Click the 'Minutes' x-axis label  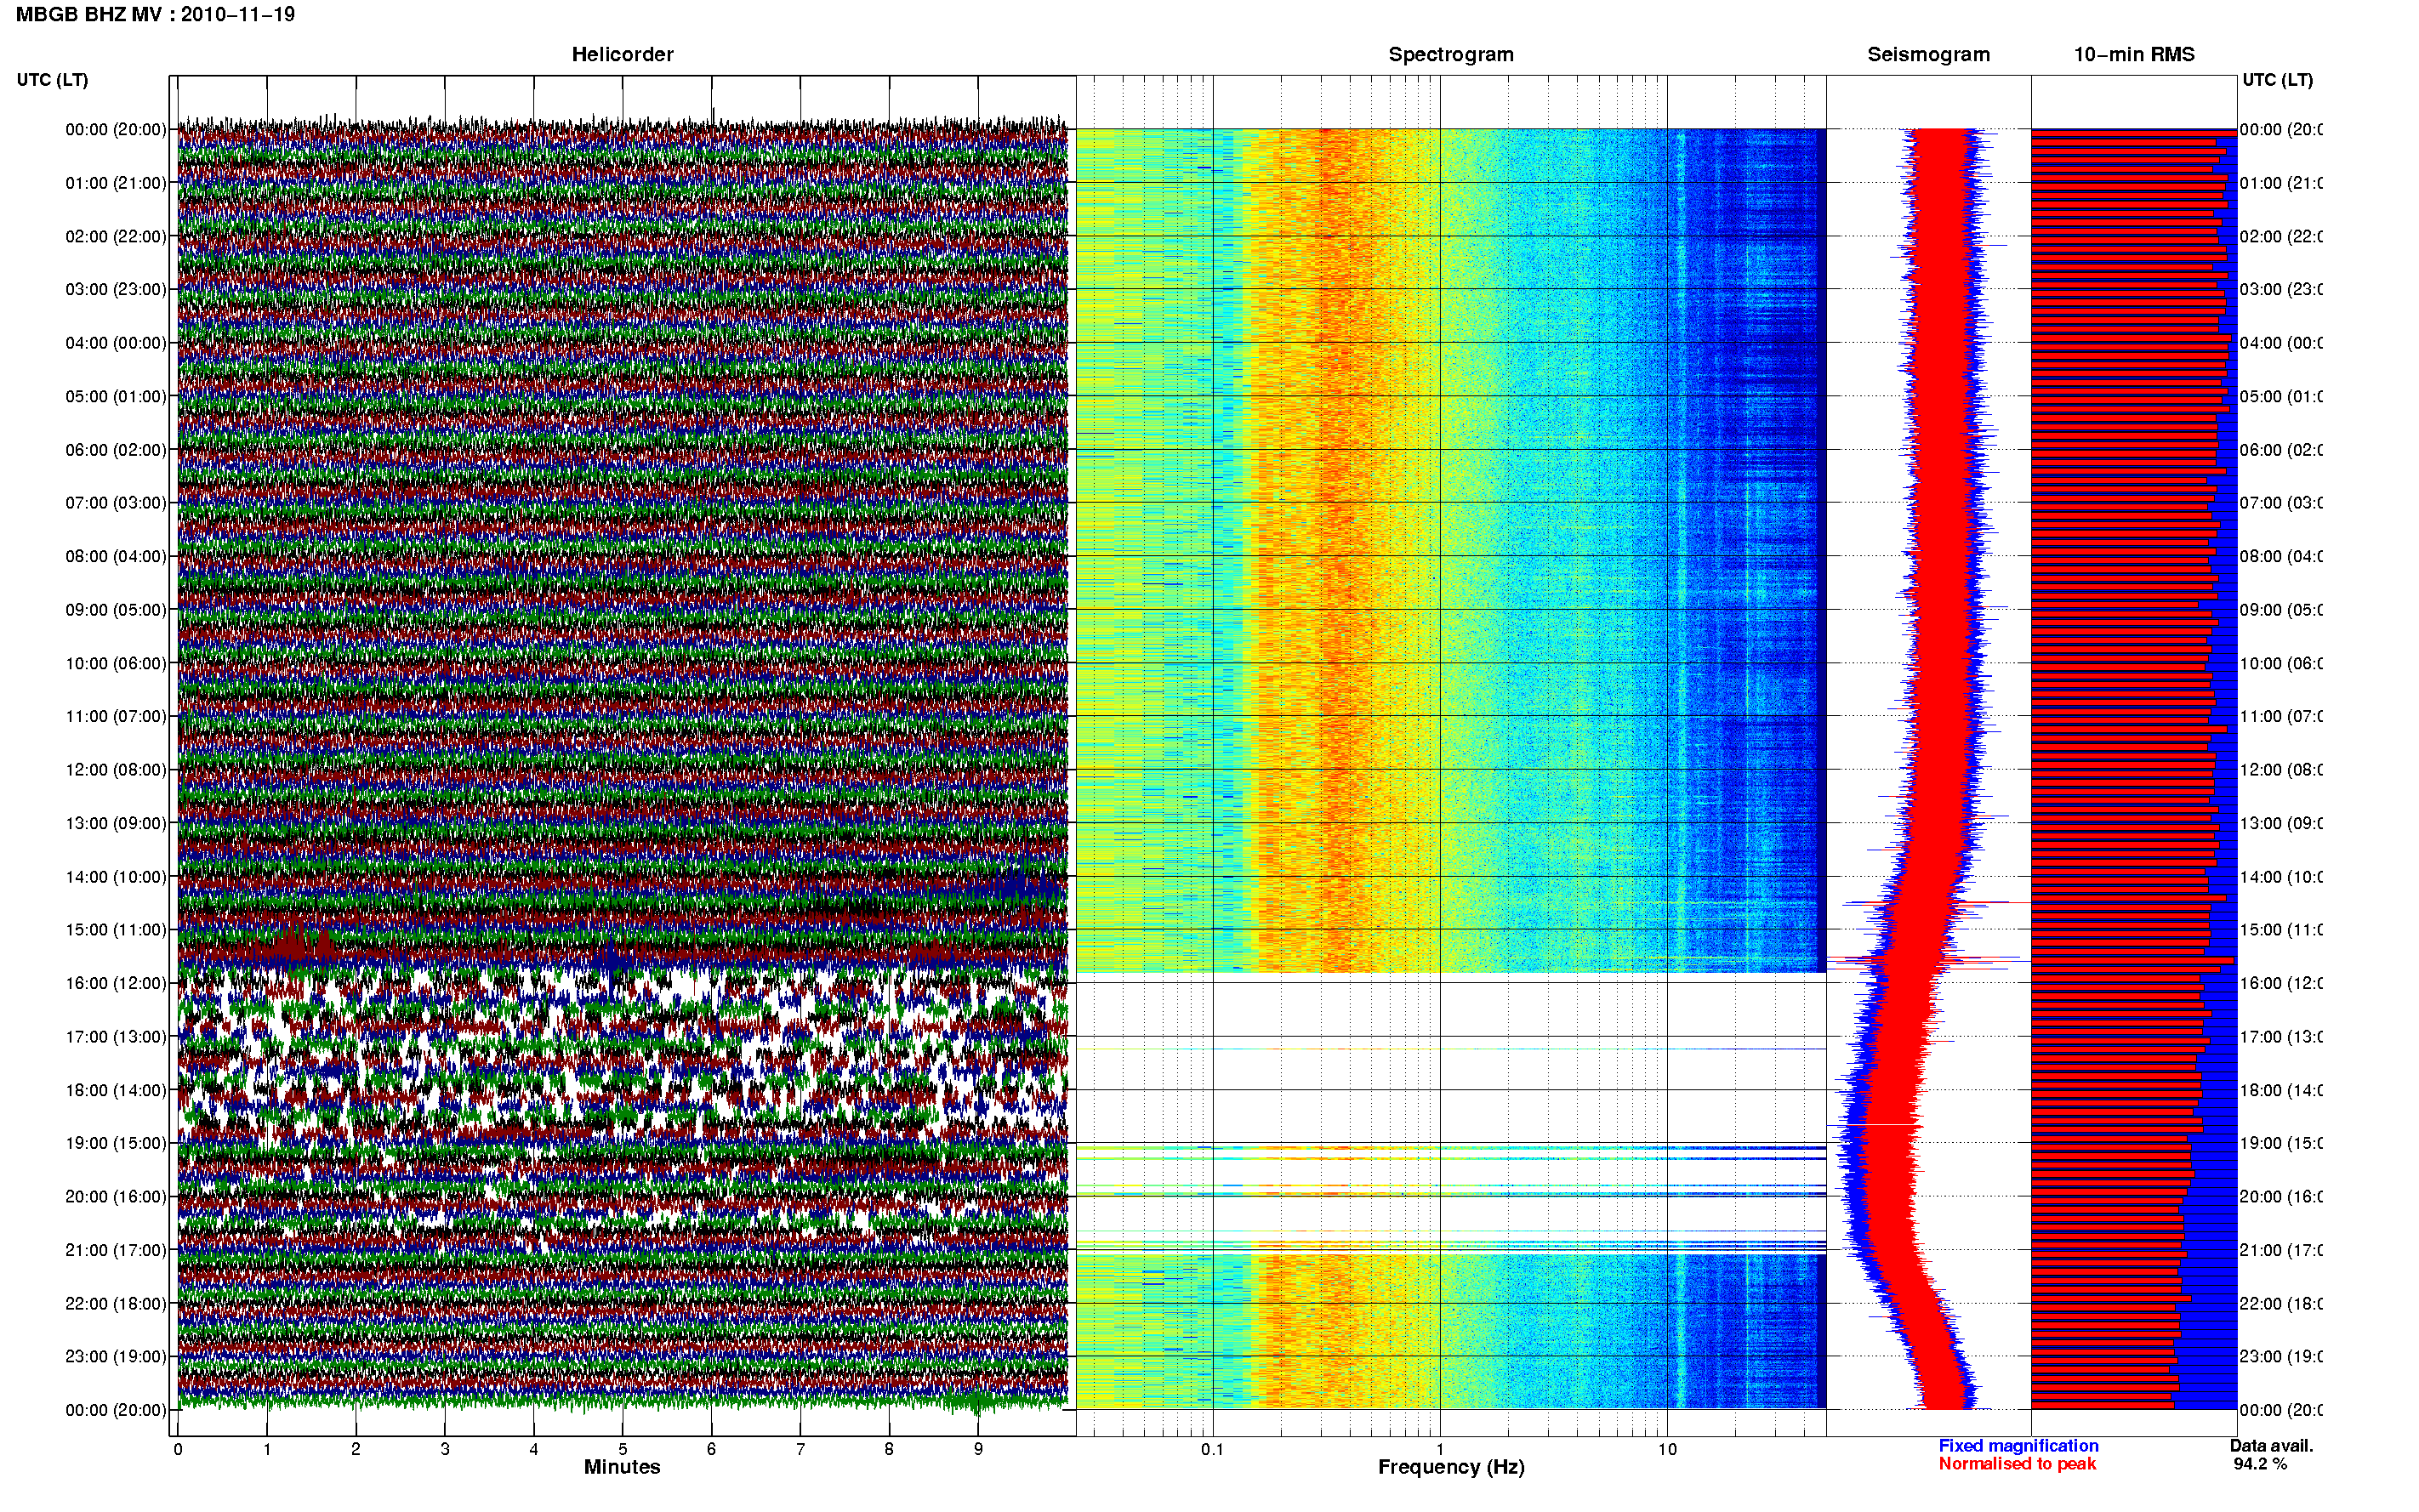pyautogui.click(x=622, y=1467)
